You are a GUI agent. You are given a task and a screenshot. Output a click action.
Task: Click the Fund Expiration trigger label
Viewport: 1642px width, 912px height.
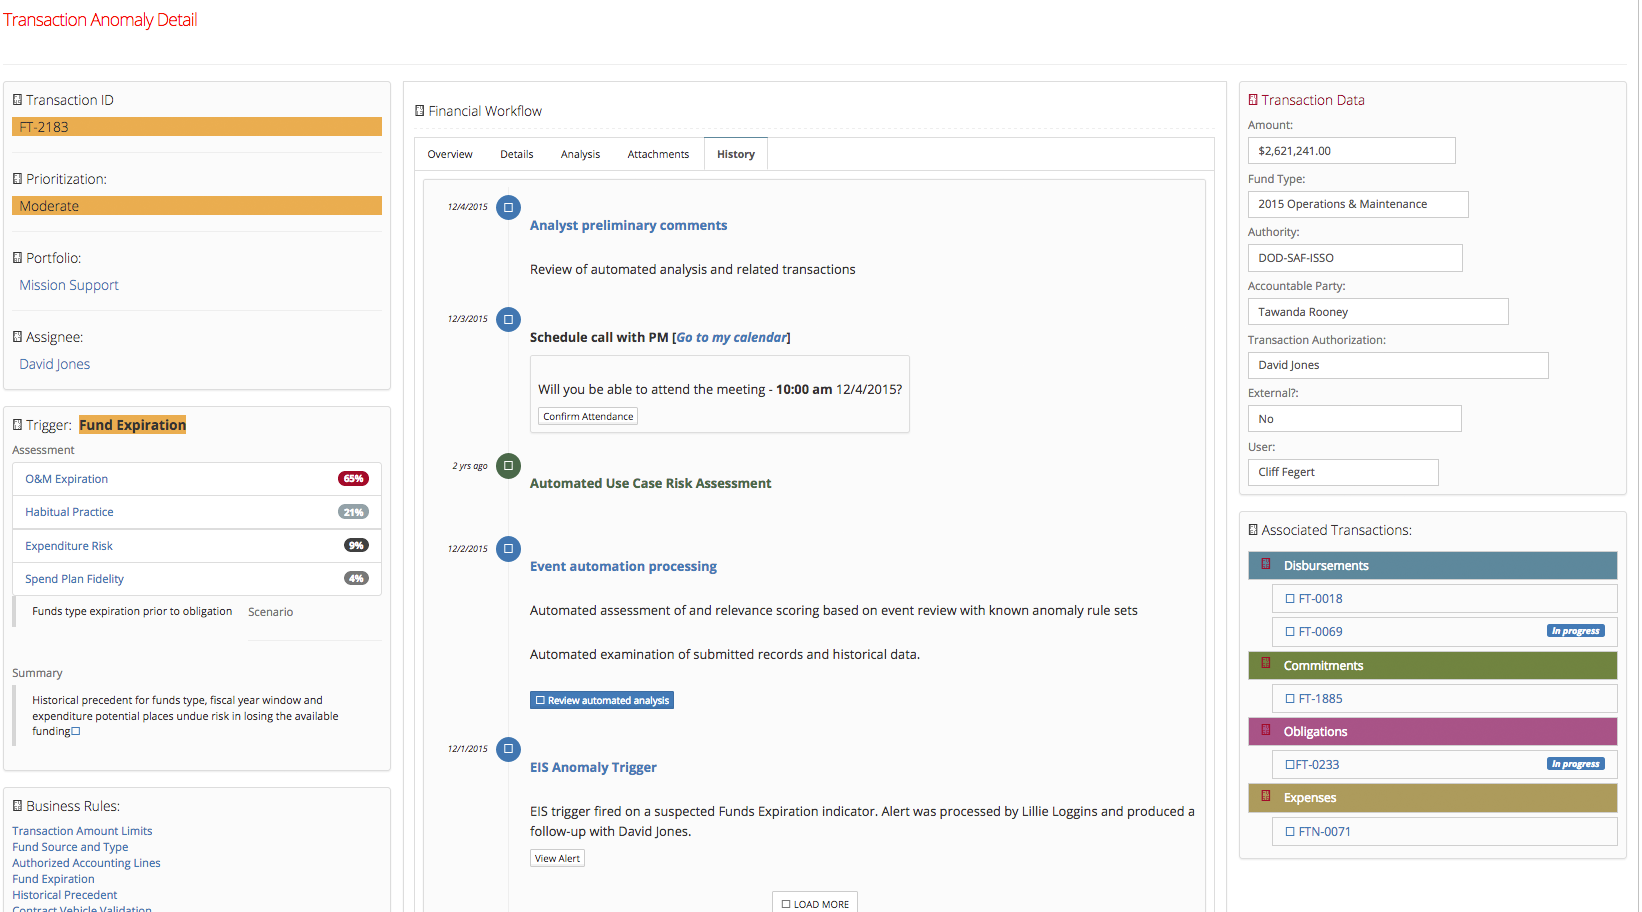pos(132,425)
